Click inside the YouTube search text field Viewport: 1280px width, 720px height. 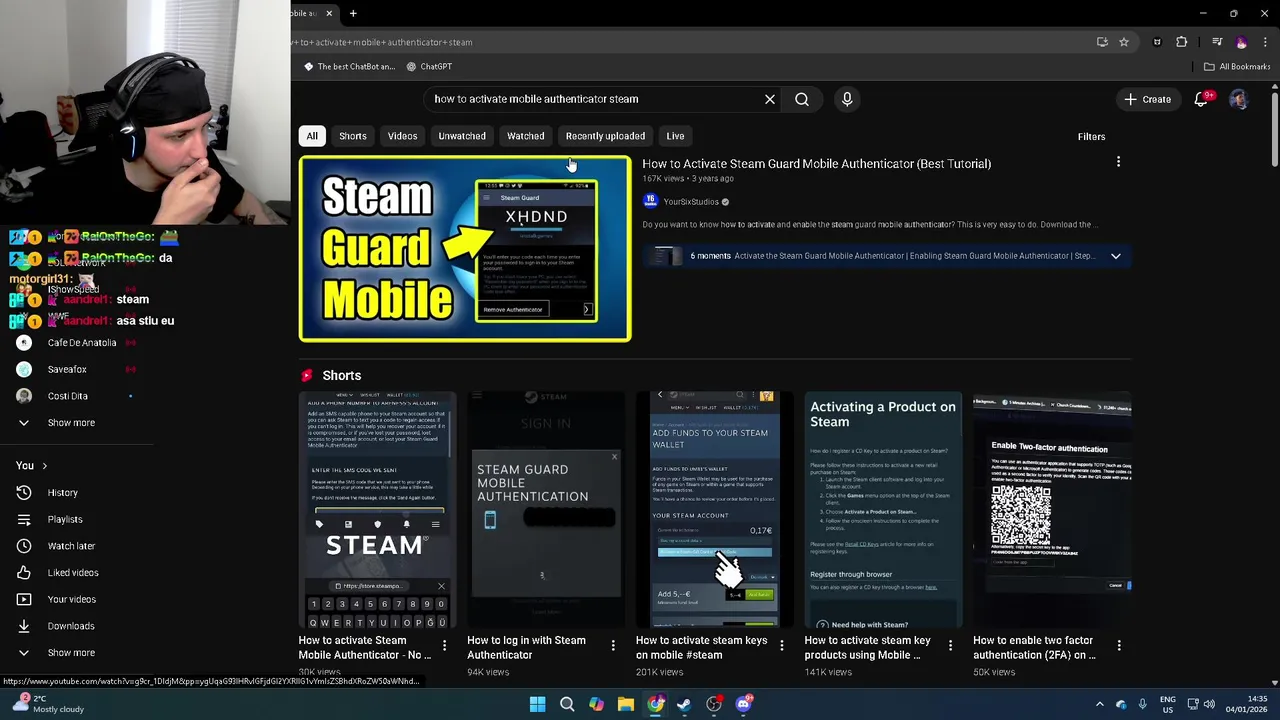tap(590, 99)
